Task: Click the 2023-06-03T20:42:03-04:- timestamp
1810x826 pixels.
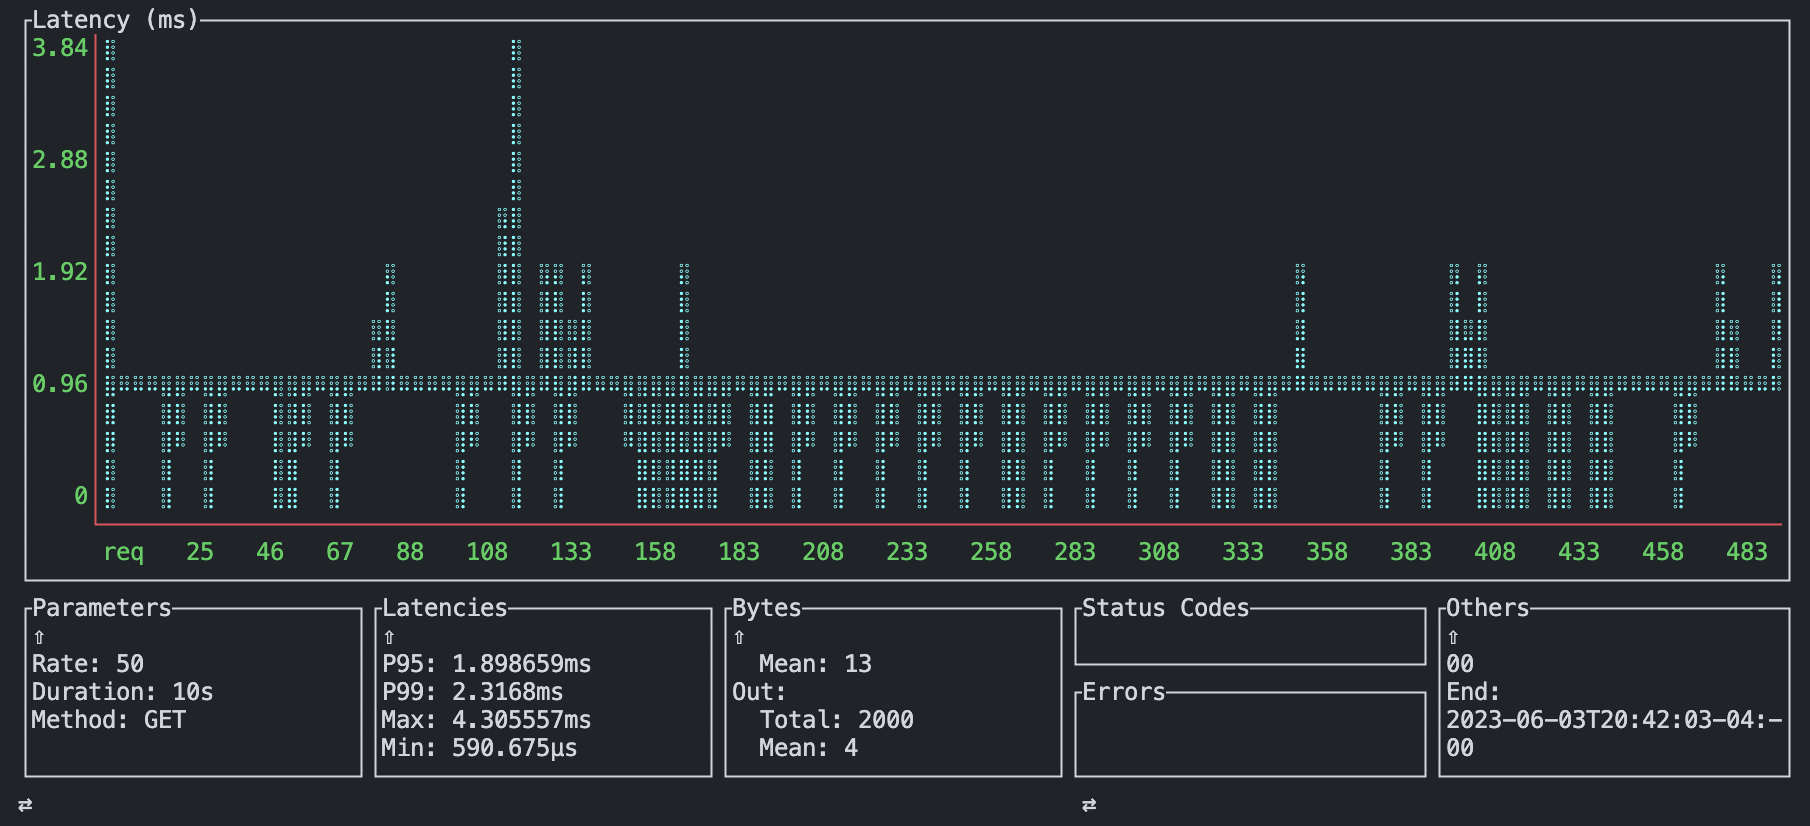Action: point(1614,720)
